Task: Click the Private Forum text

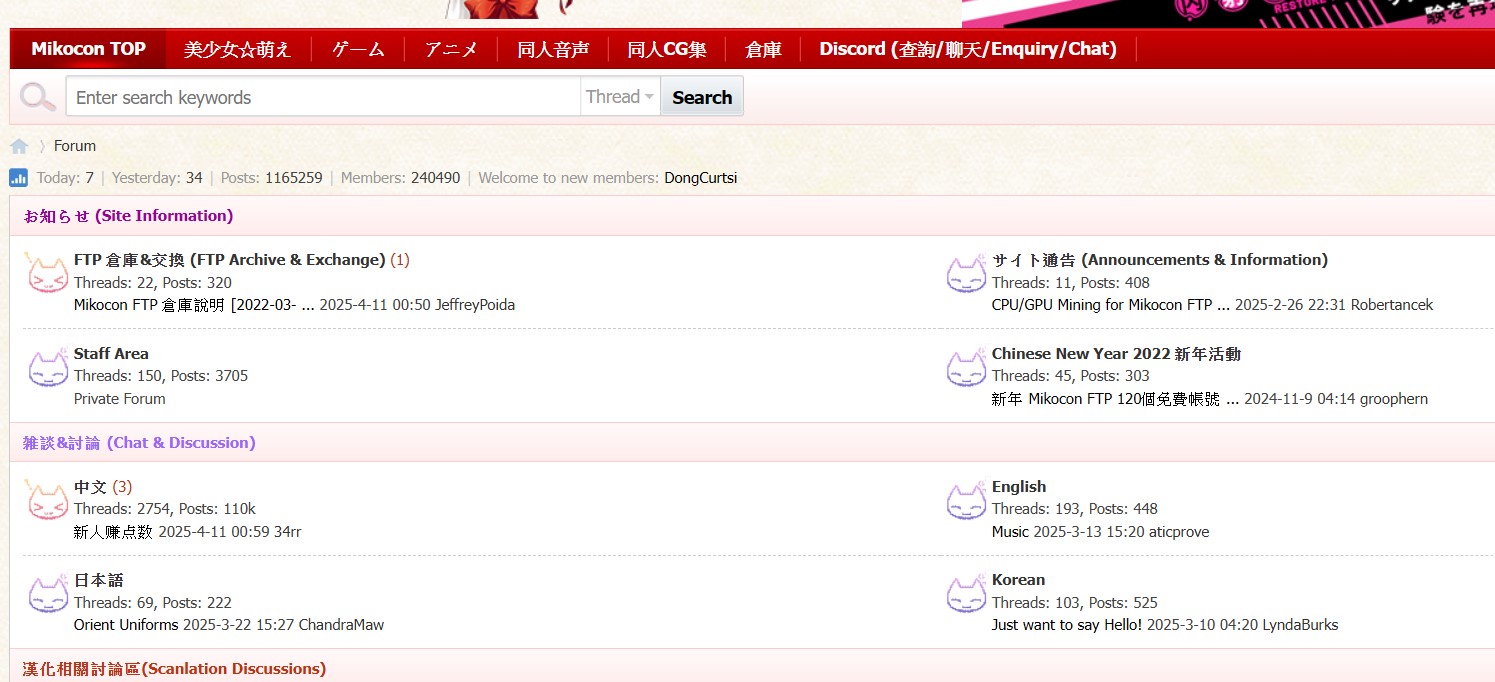Action: [120, 399]
